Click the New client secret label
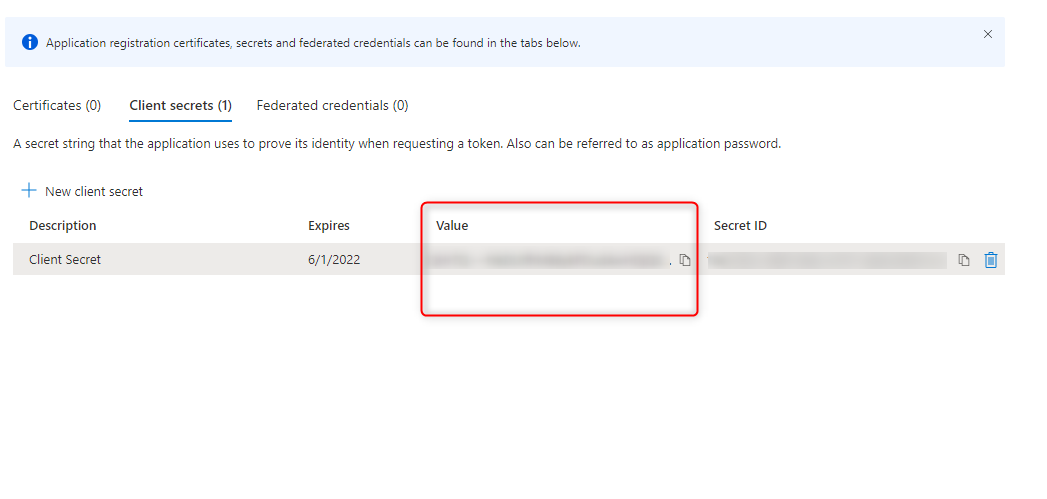1047x499 pixels. click(94, 191)
